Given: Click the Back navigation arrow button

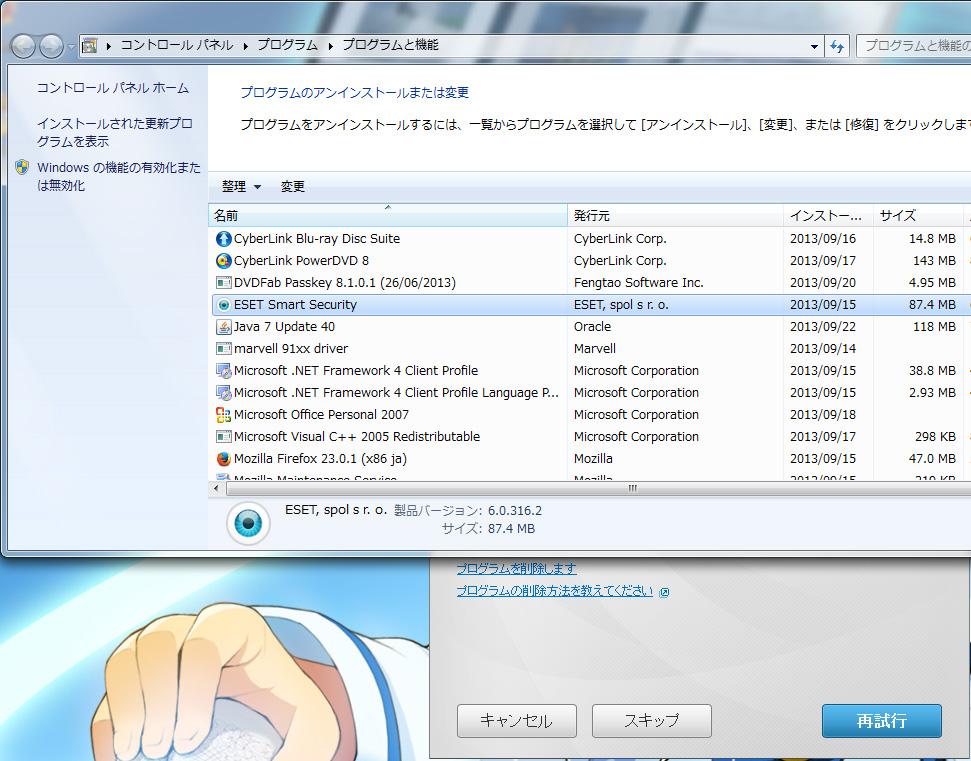Looking at the screenshot, I should tap(23, 46).
